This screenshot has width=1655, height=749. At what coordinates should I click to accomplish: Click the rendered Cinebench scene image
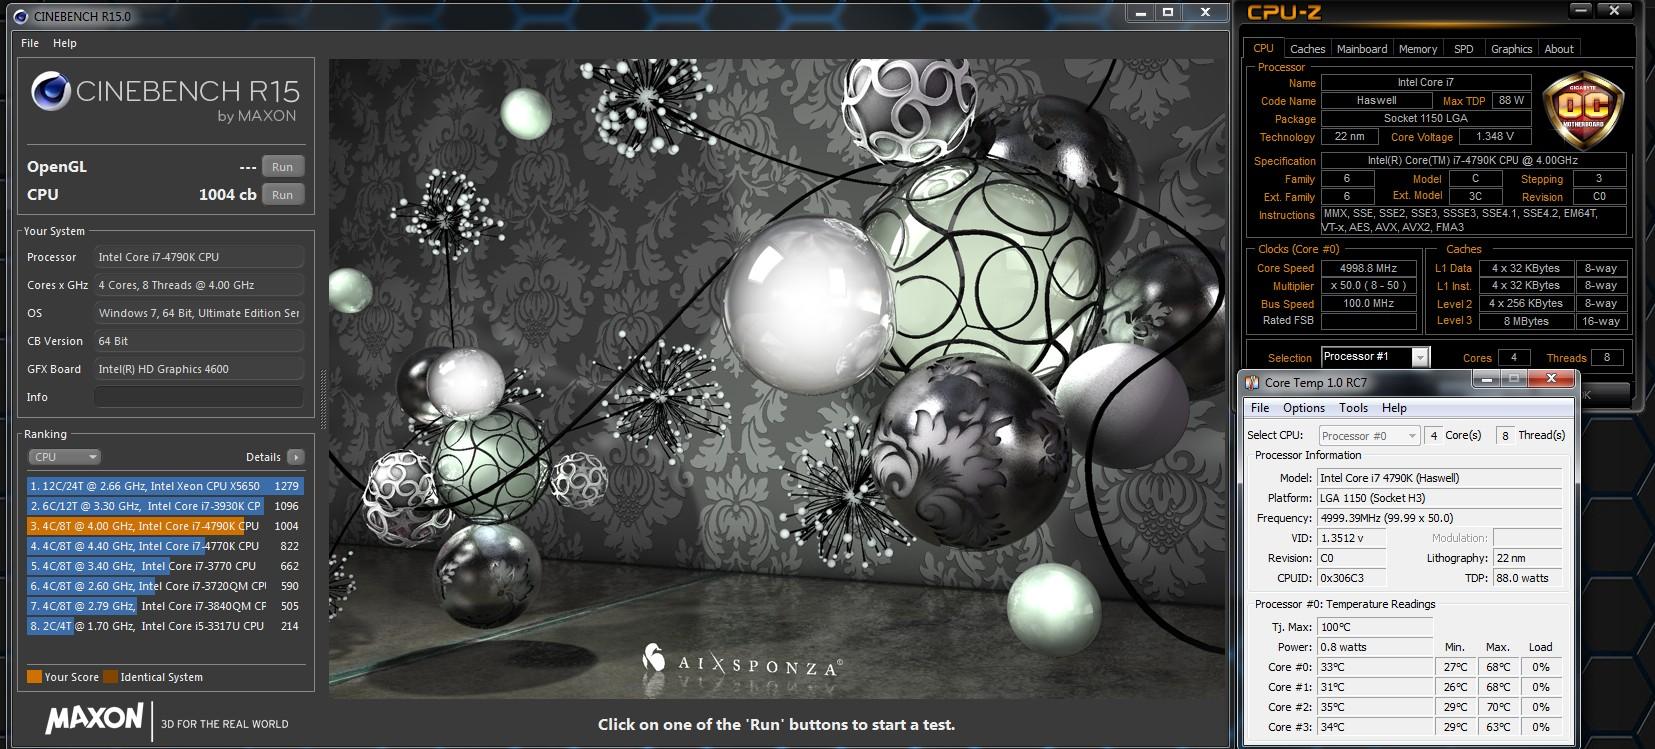777,378
